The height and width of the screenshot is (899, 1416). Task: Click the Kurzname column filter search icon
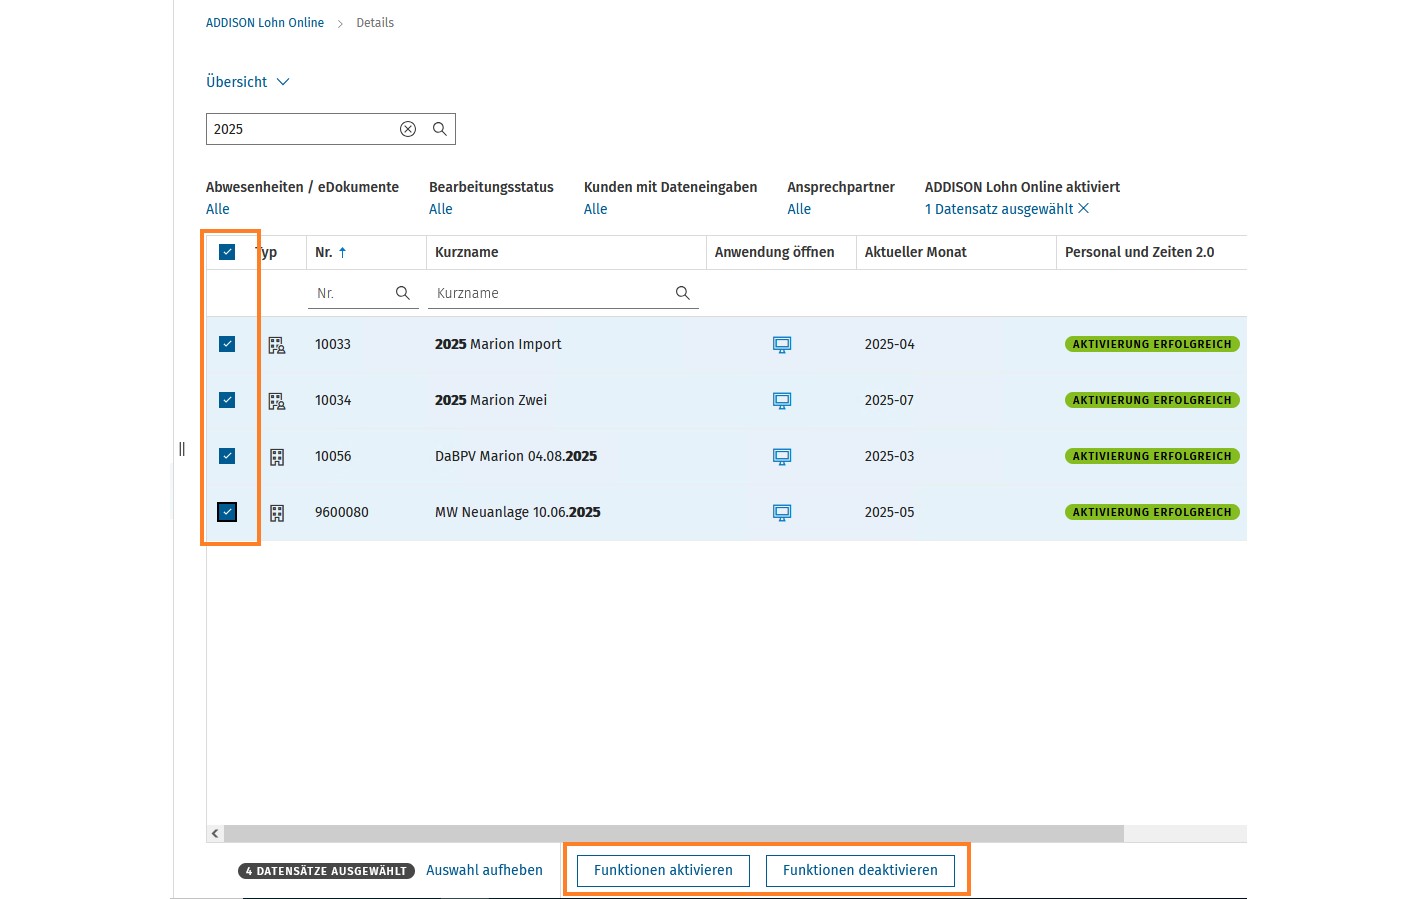[x=683, y=293]
